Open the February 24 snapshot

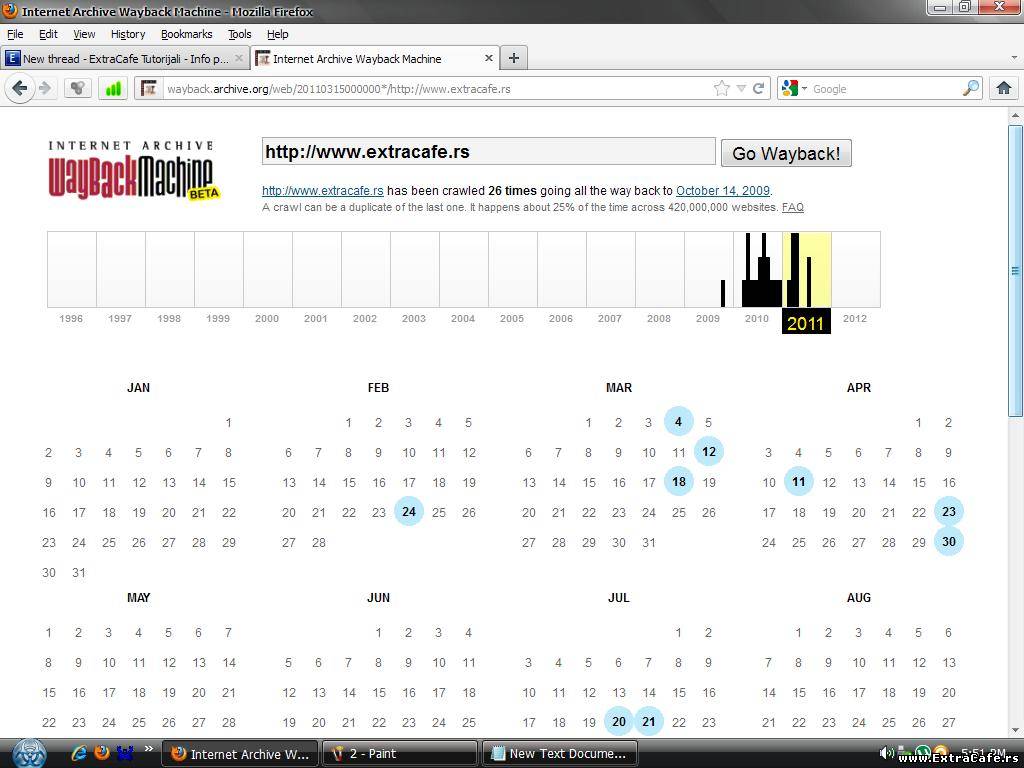pyautogui.click(x=409, y=511)
